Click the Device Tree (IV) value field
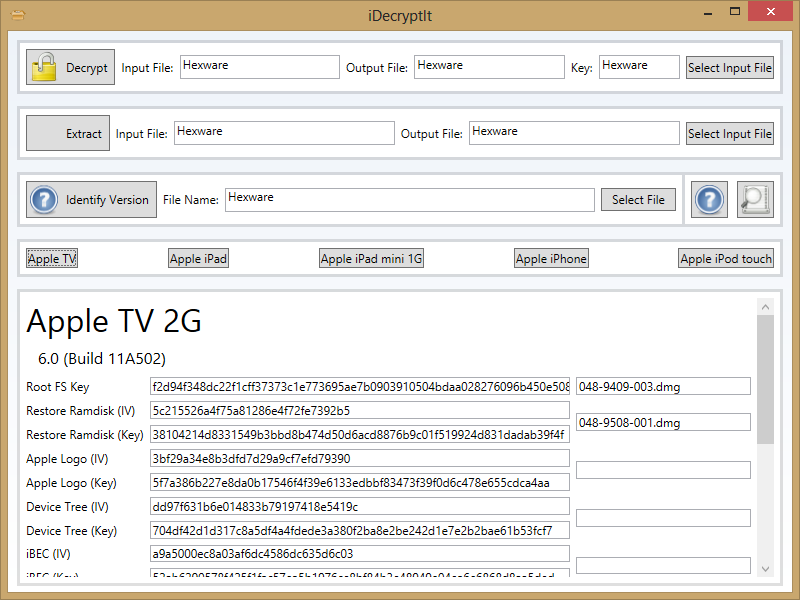 [x=360, y=507]
